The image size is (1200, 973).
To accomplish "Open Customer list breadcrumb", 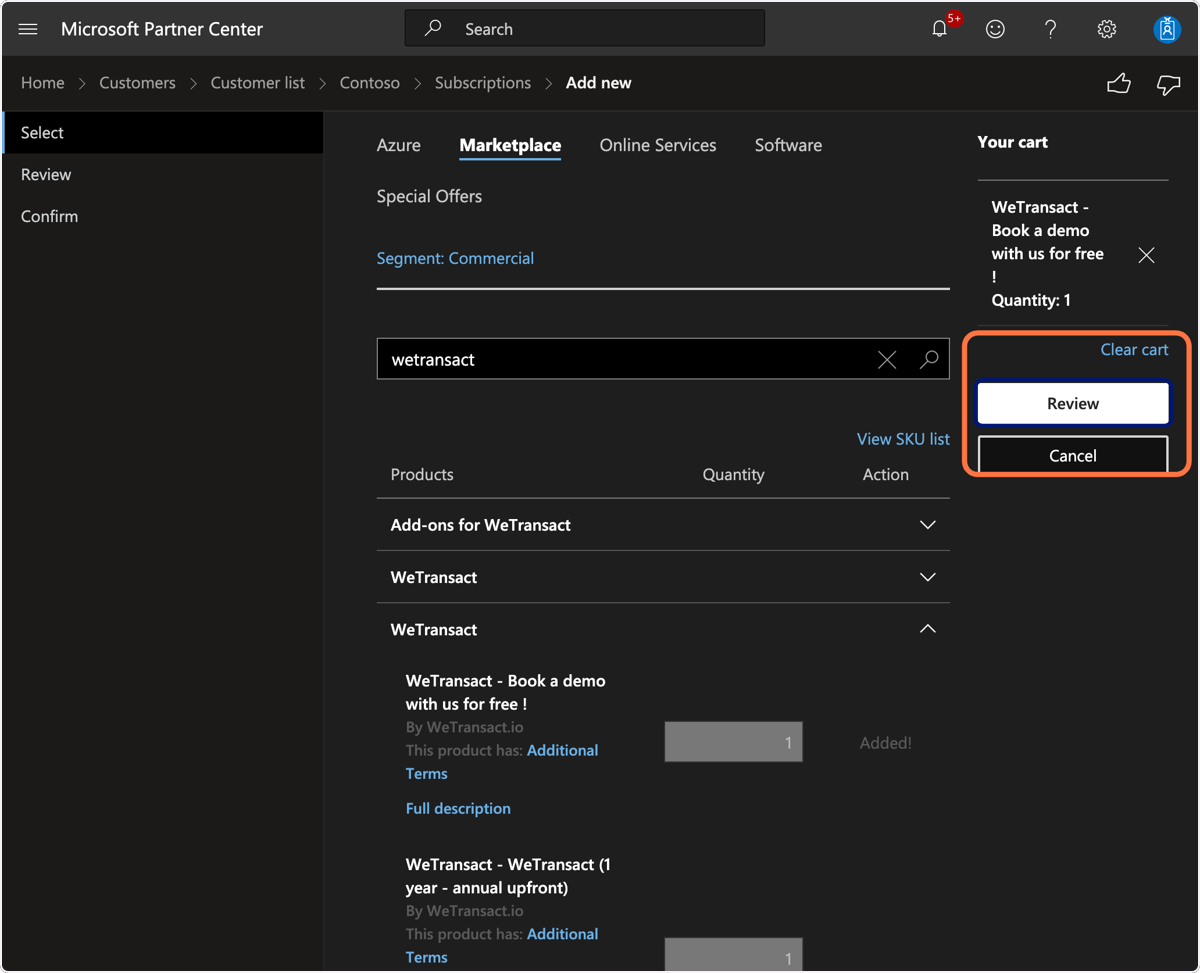I will coord(258,83).
